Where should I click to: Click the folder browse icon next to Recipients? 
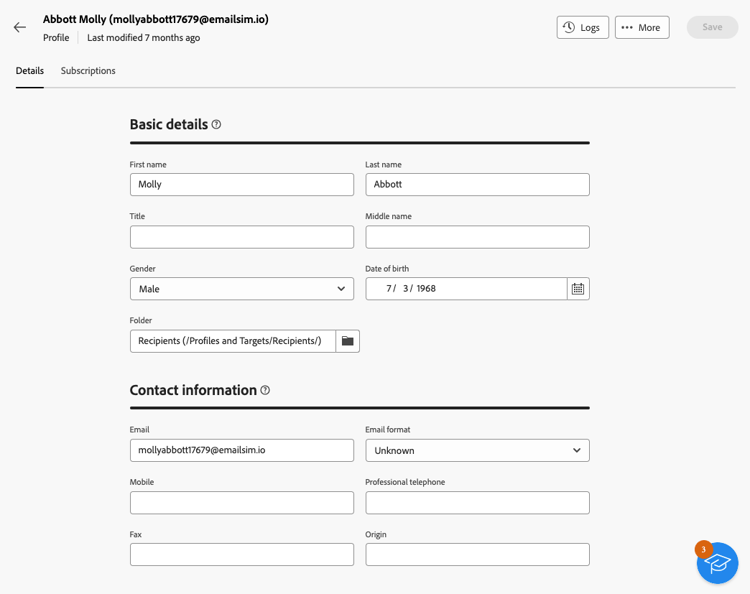point(347,341)
